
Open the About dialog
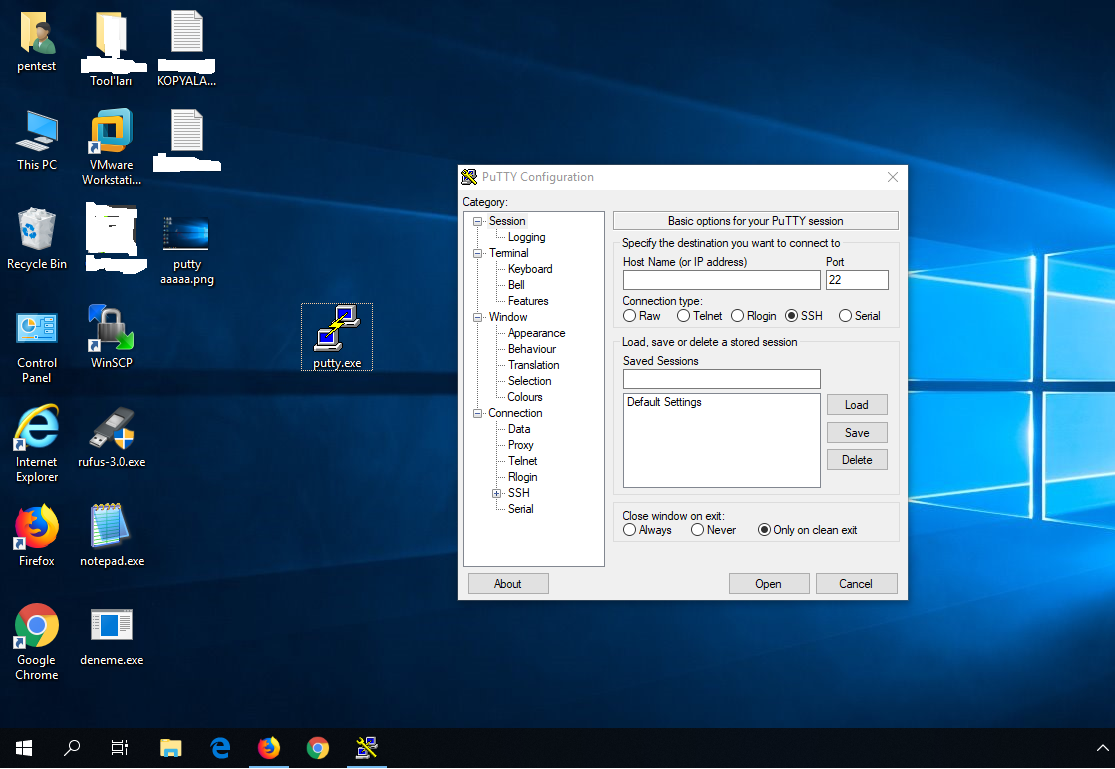[x=508, y=583]
